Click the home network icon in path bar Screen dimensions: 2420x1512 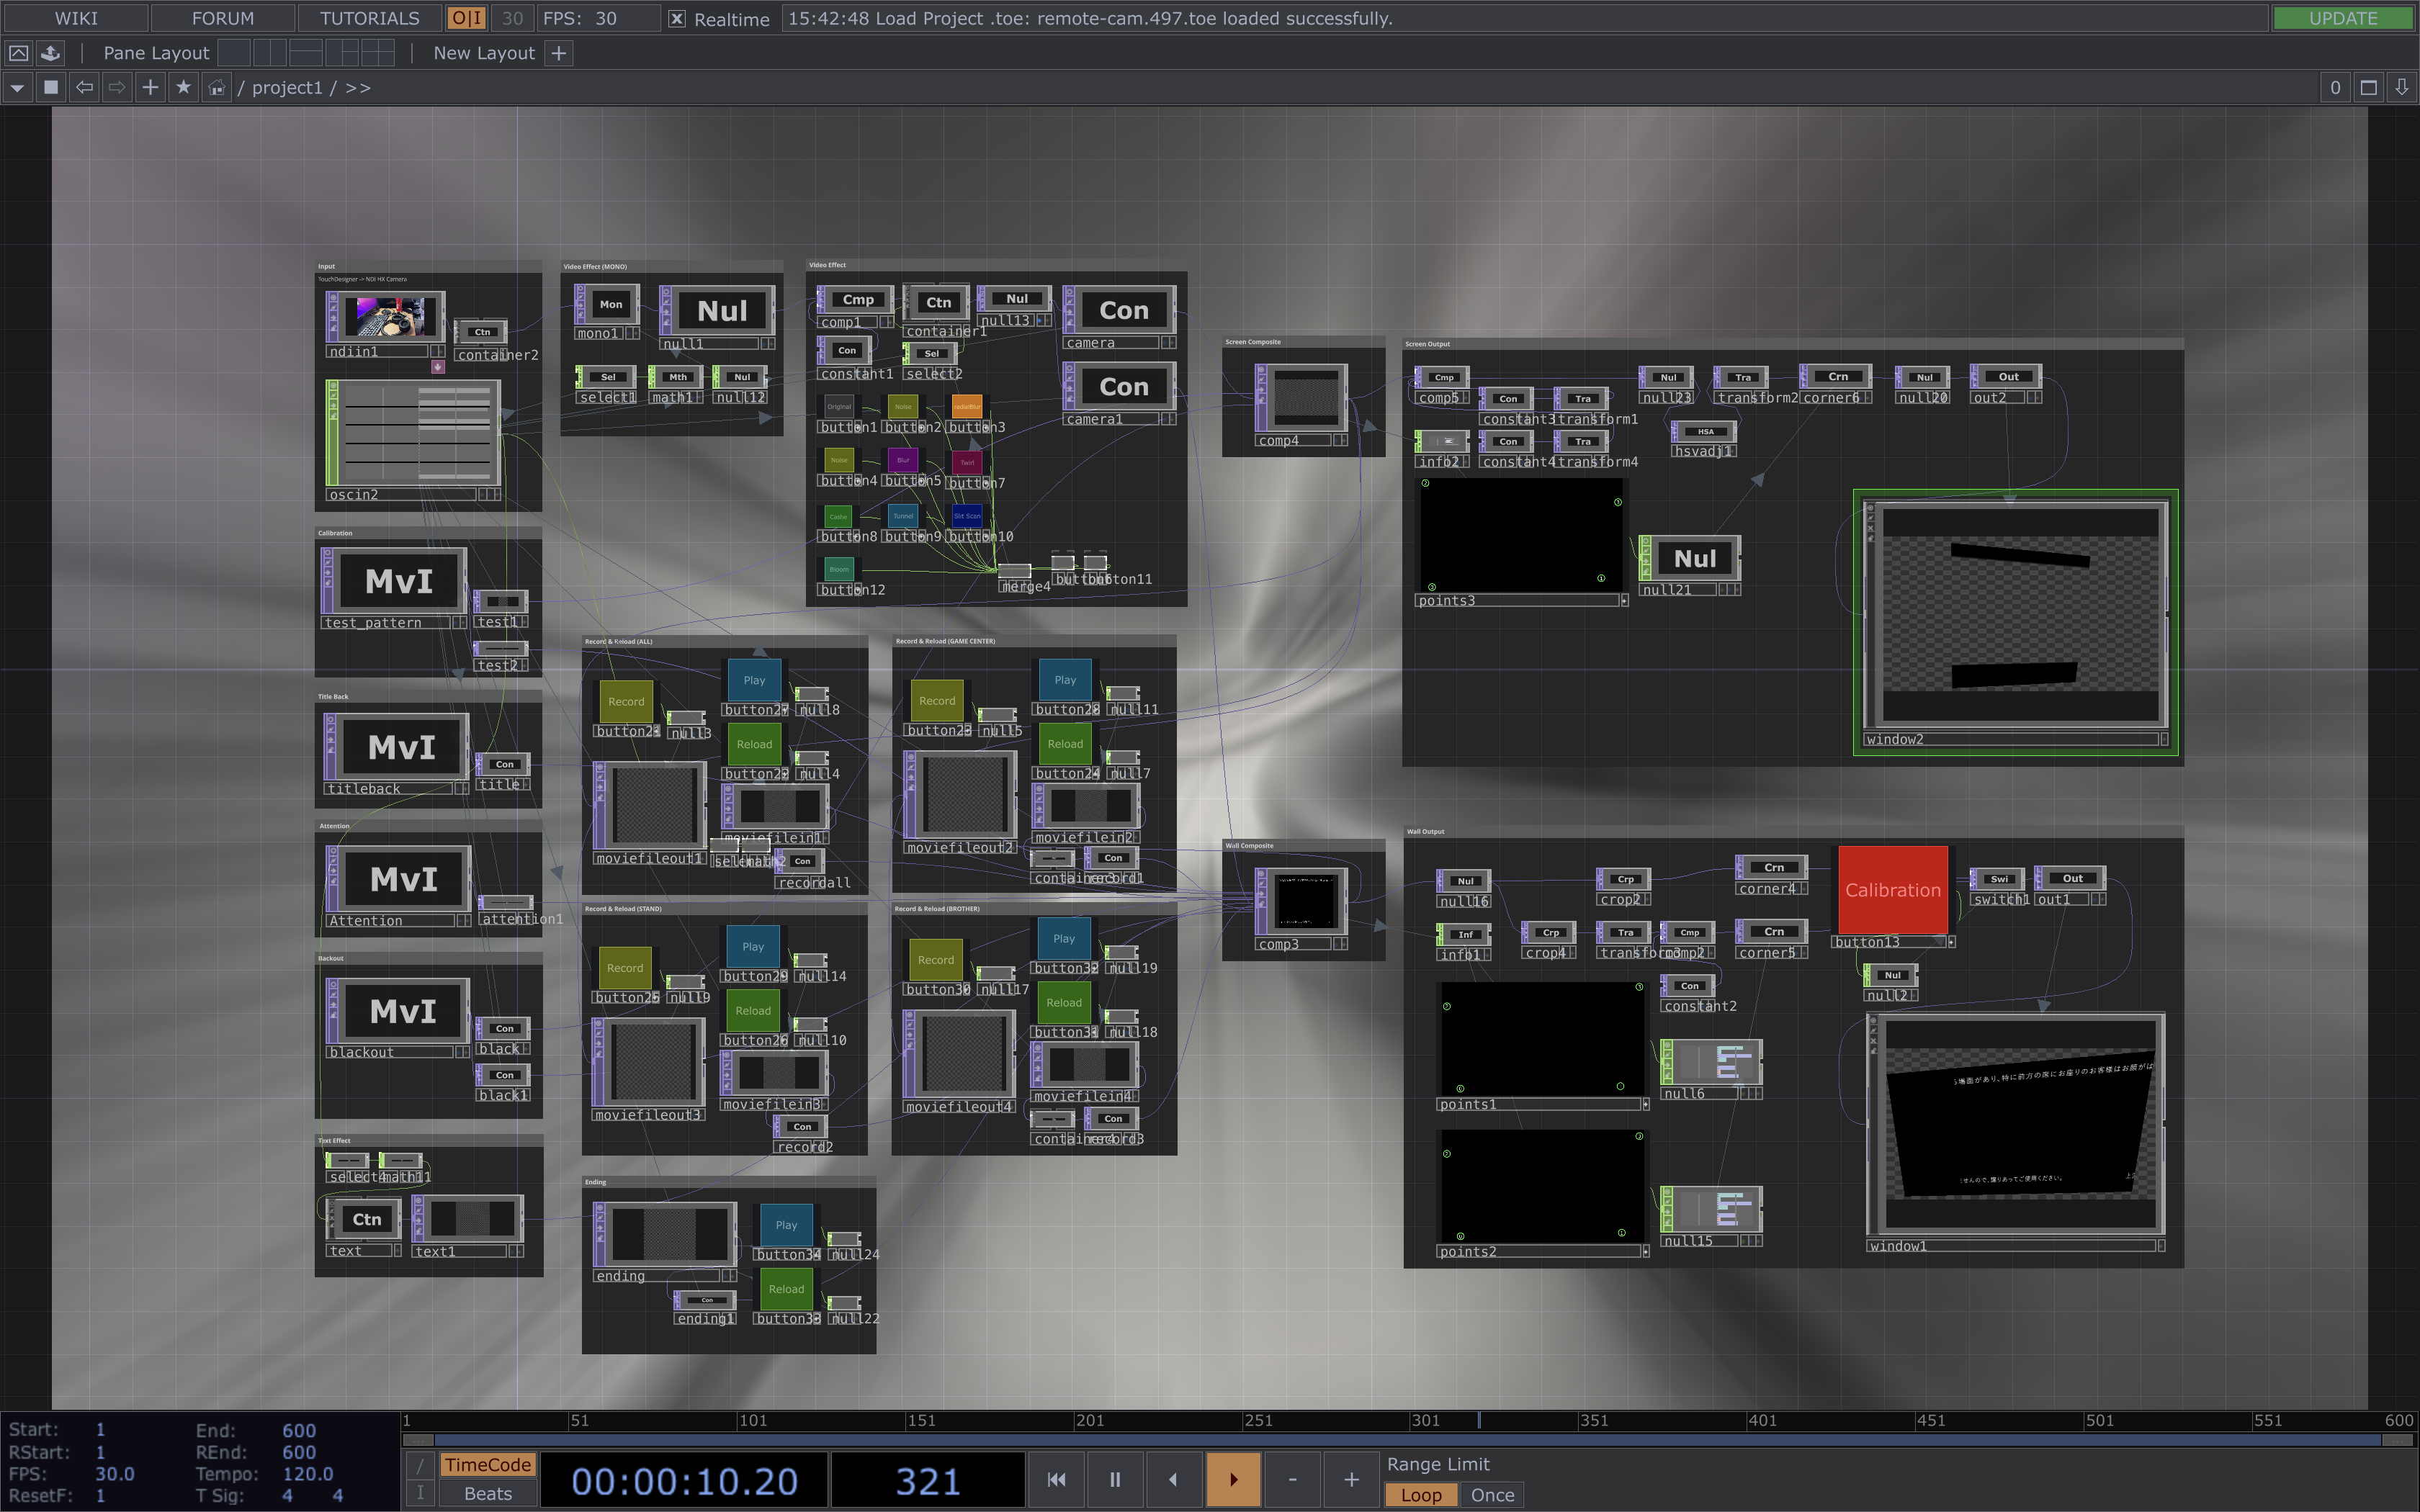216,88
